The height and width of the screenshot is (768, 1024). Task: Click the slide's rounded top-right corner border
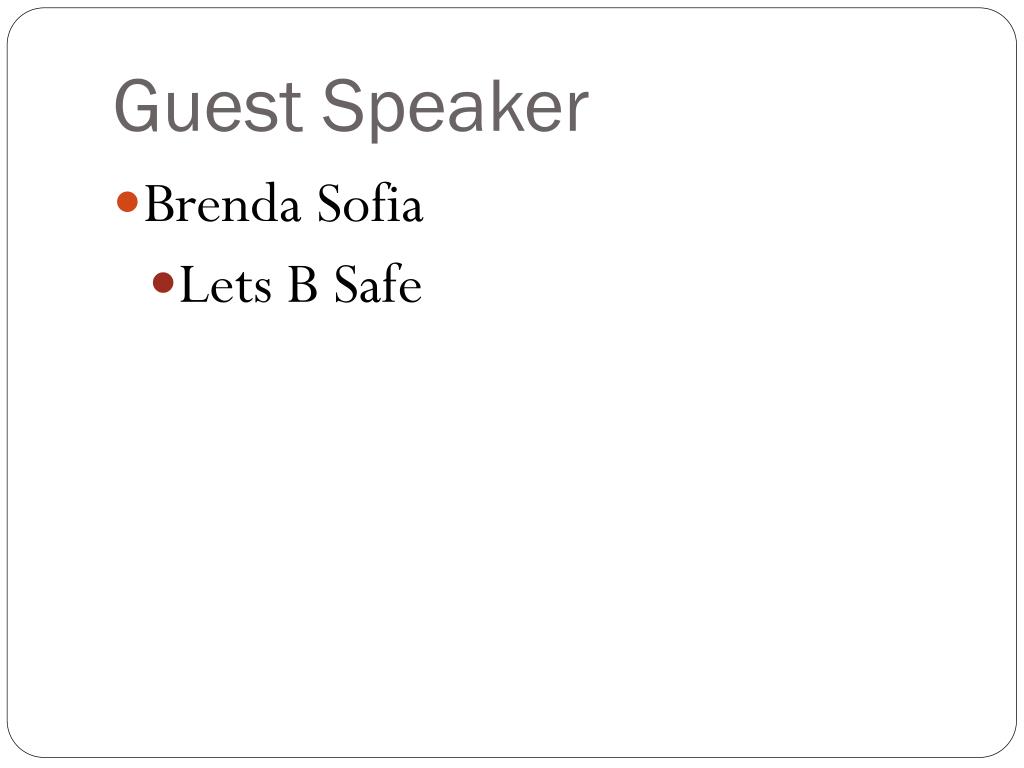[1005, 20]
